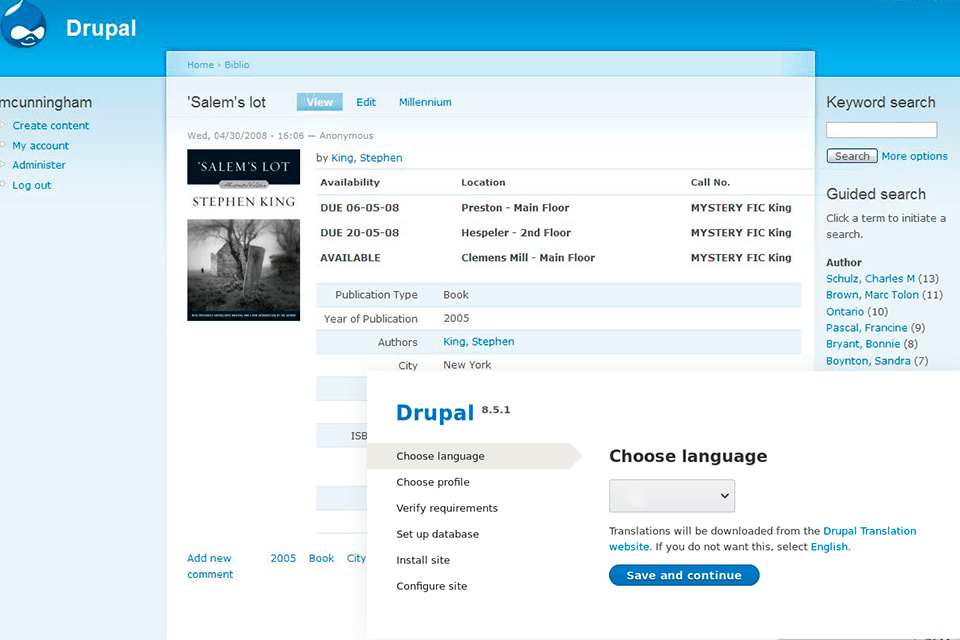This screenshot has height=640, width=960.
Task: Go to My account in sidebar
Action: 40,146
